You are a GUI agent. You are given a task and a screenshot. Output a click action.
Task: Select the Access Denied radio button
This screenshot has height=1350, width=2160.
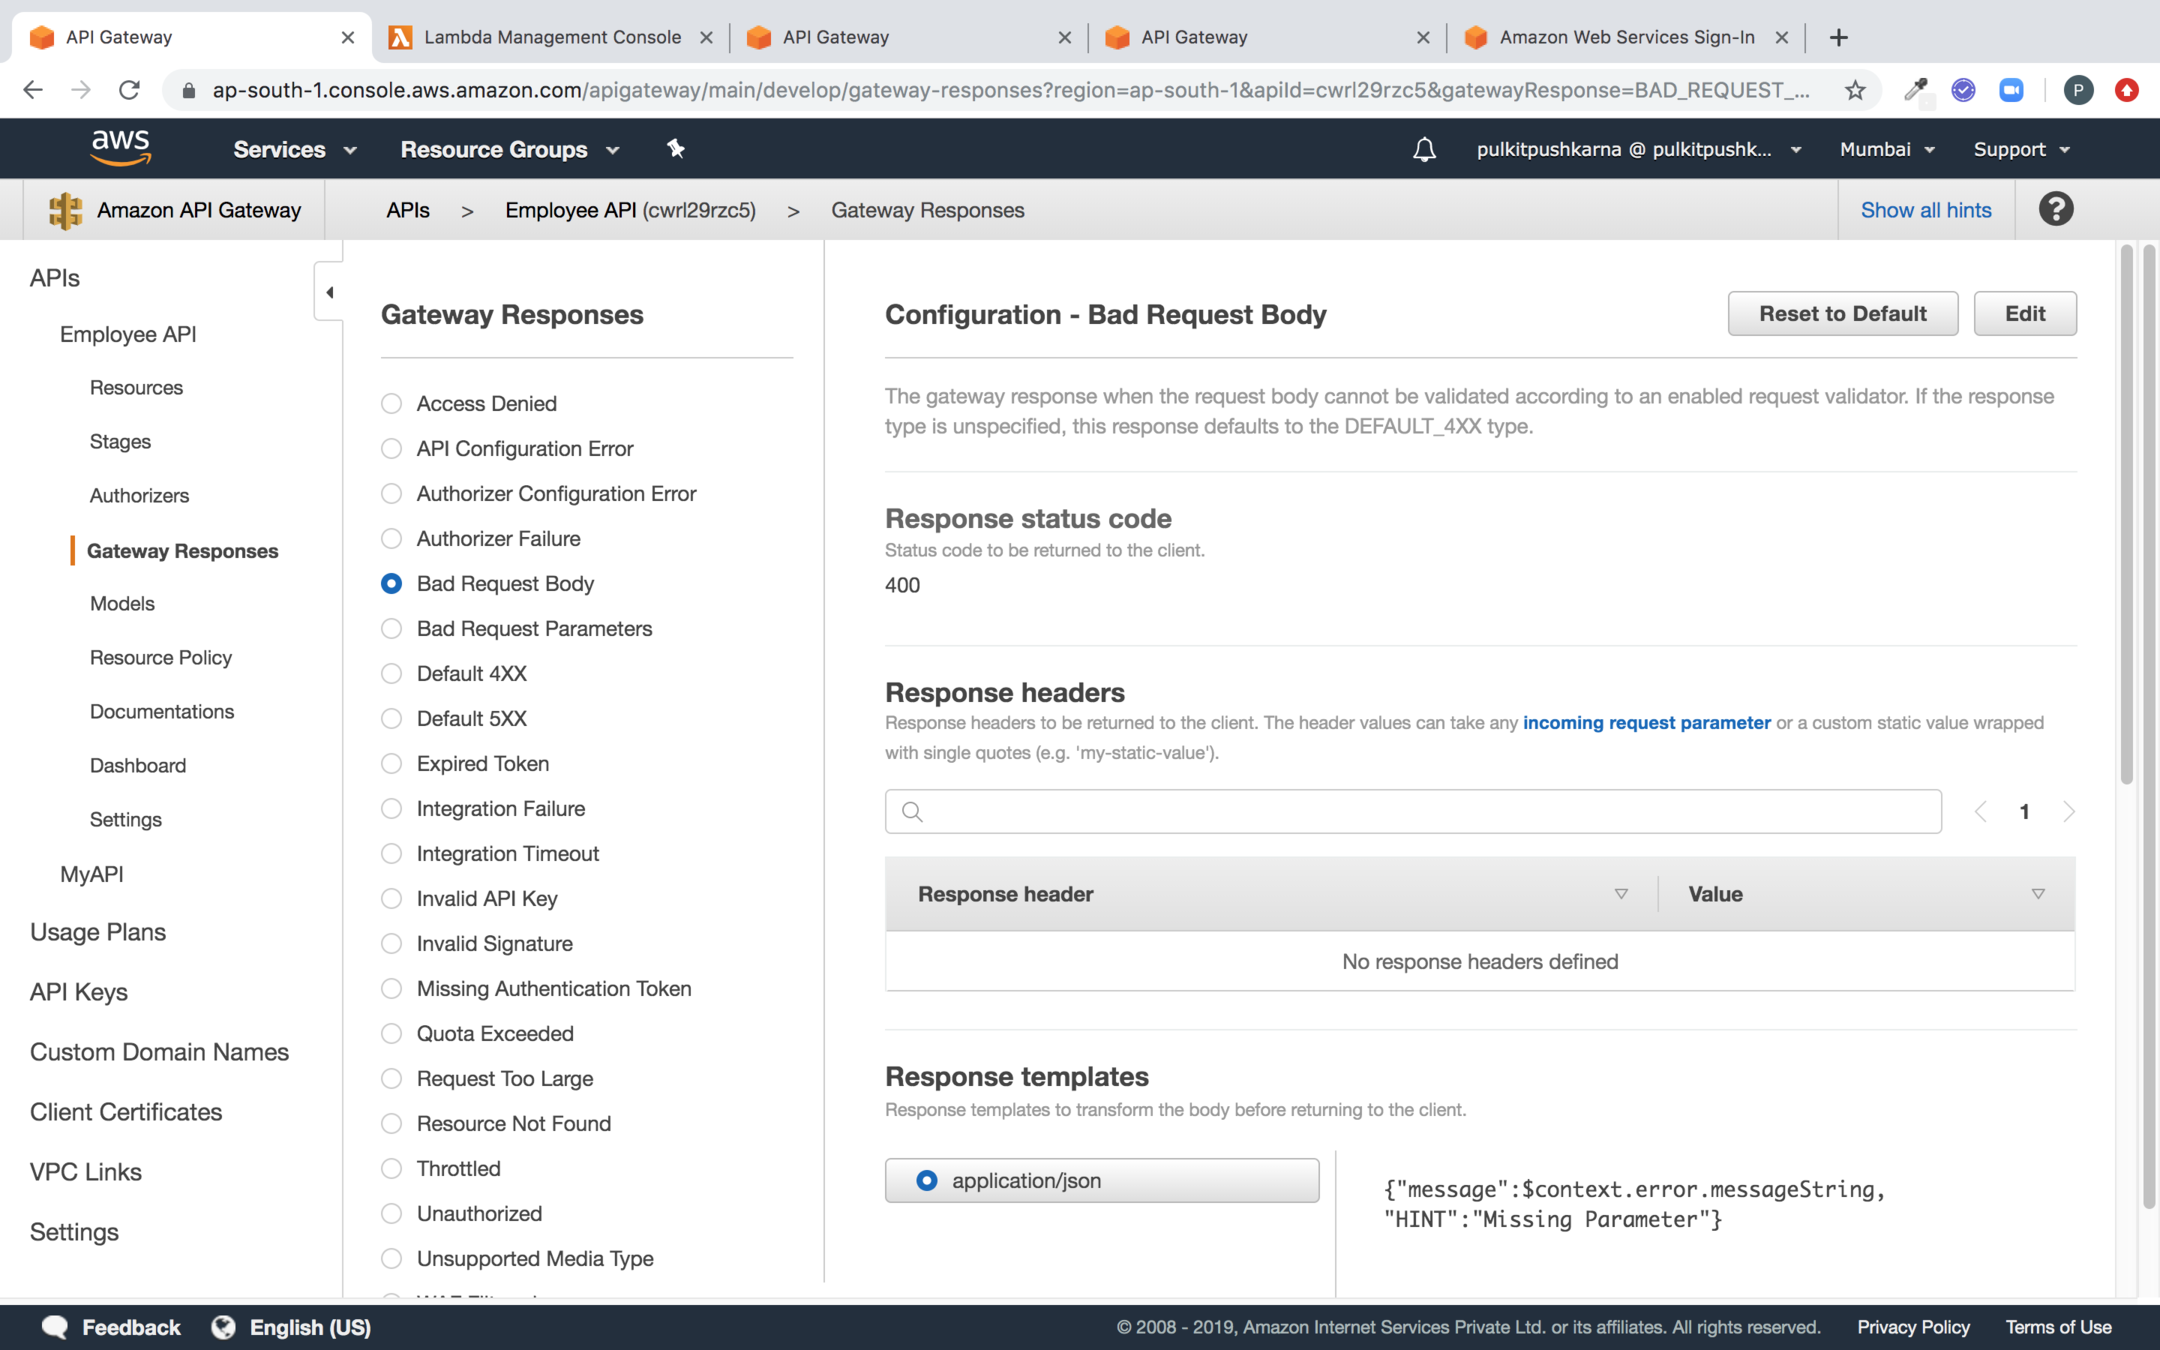[392, 403]
